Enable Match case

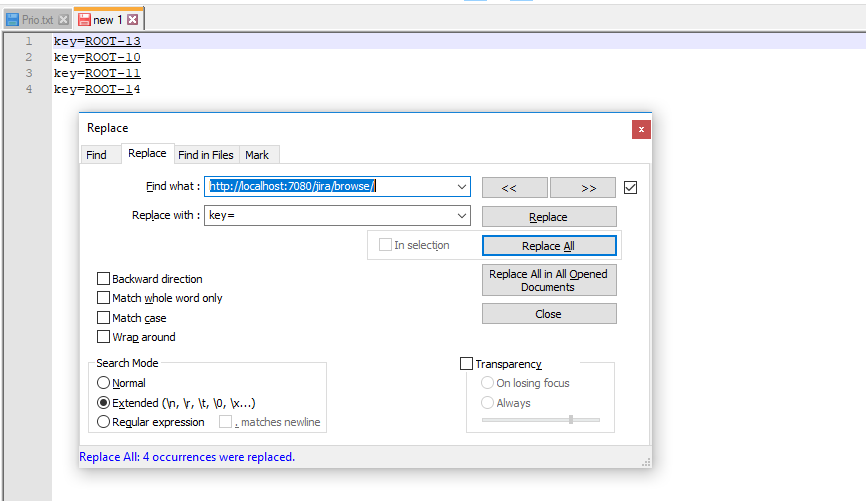[103, 318]
